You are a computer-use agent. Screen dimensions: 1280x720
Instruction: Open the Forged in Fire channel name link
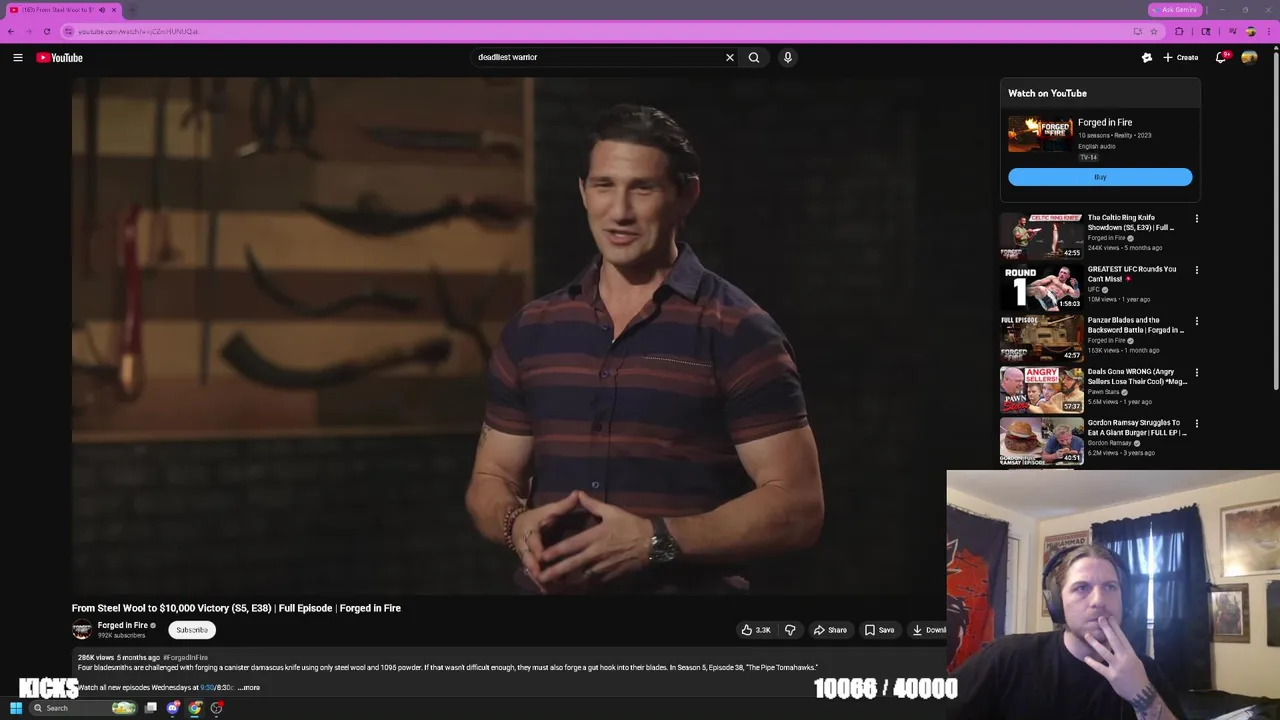coord(122,625)
